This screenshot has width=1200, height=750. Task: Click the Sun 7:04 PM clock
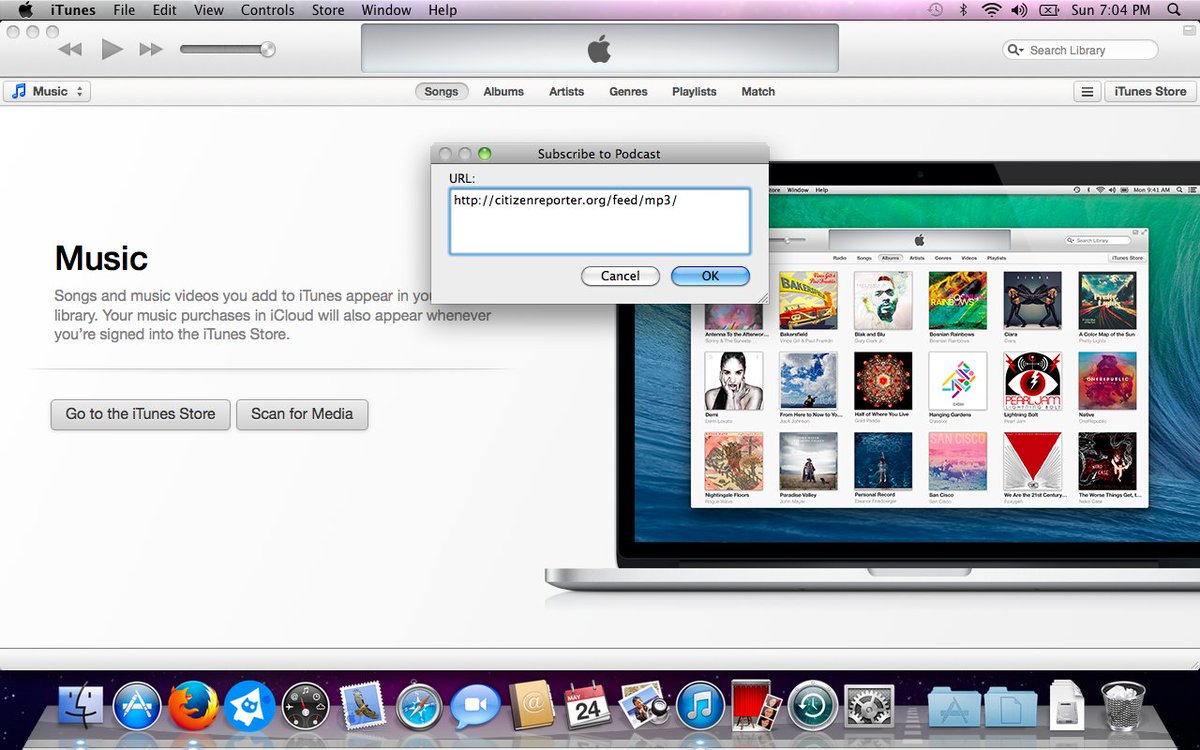tap(1111, 10)
